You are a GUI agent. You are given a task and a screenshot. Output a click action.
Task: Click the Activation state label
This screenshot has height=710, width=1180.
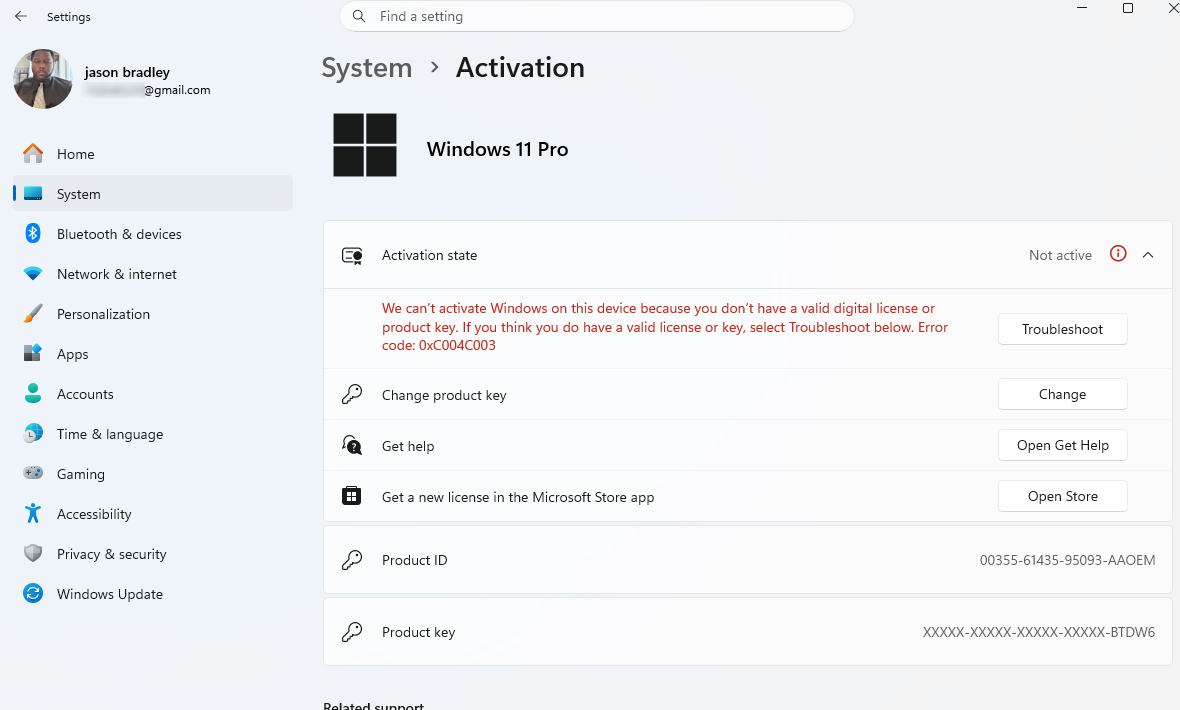point(430,255)
